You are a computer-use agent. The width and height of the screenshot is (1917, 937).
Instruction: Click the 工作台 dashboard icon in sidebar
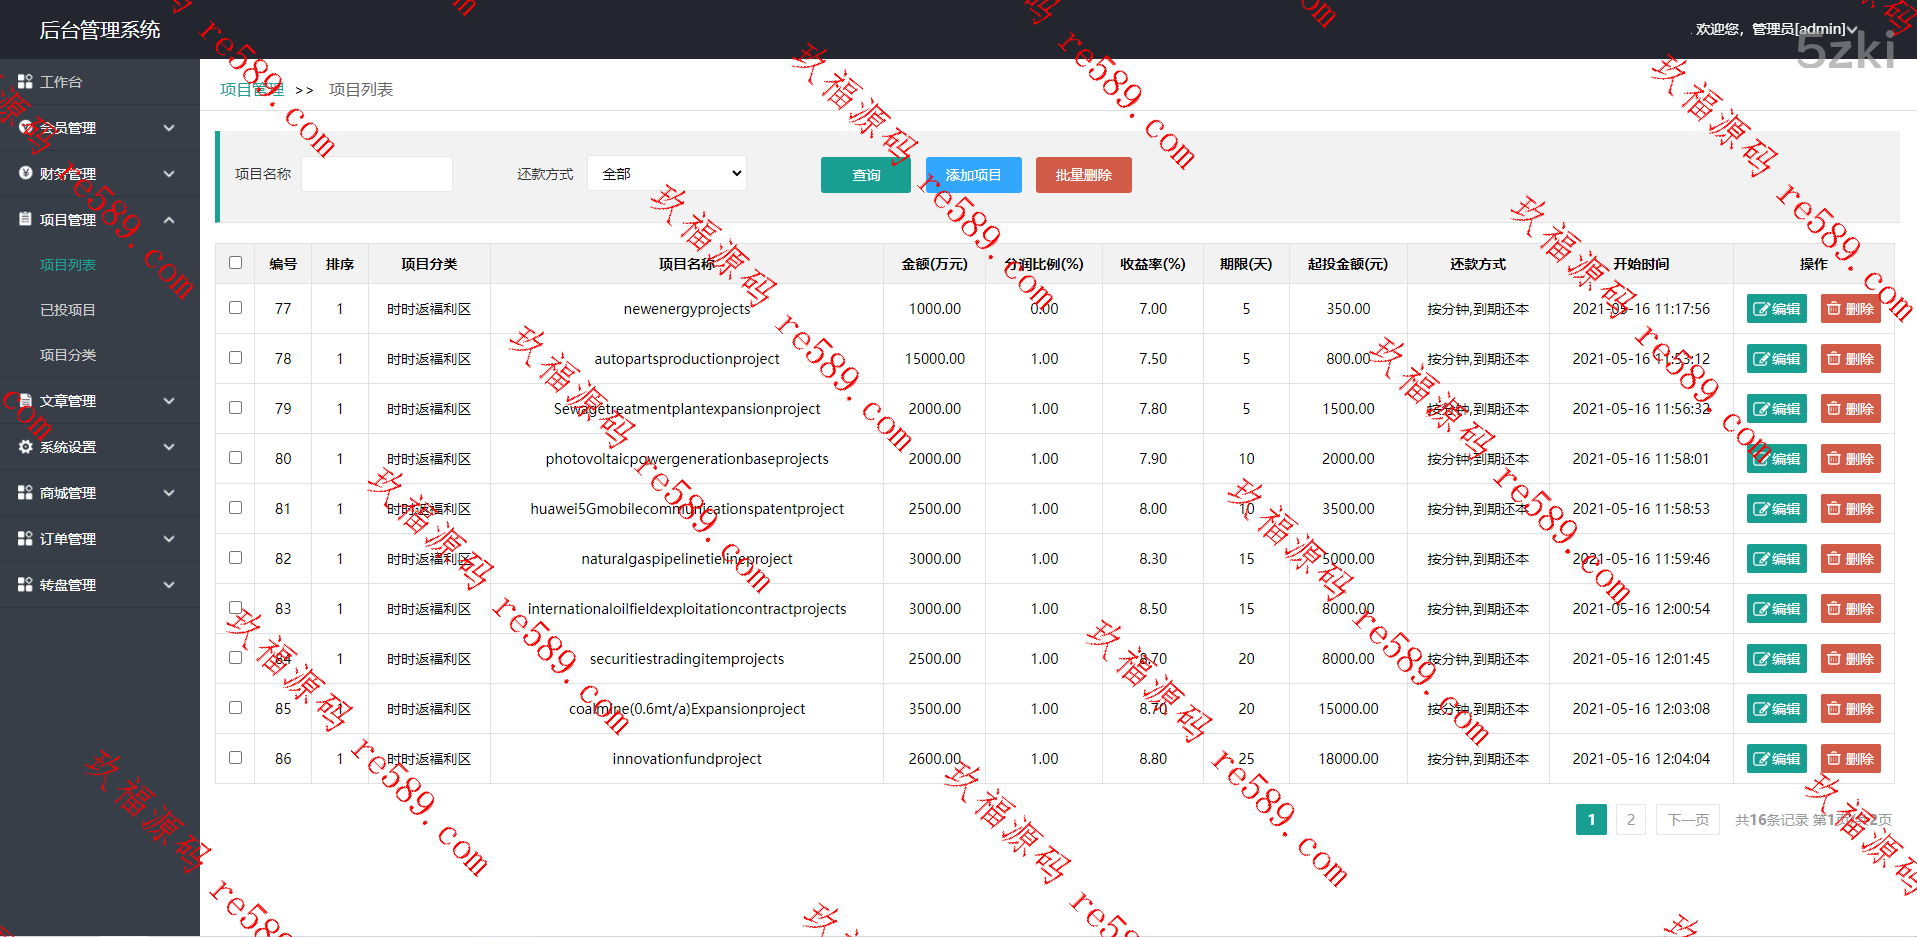[25, 82]
